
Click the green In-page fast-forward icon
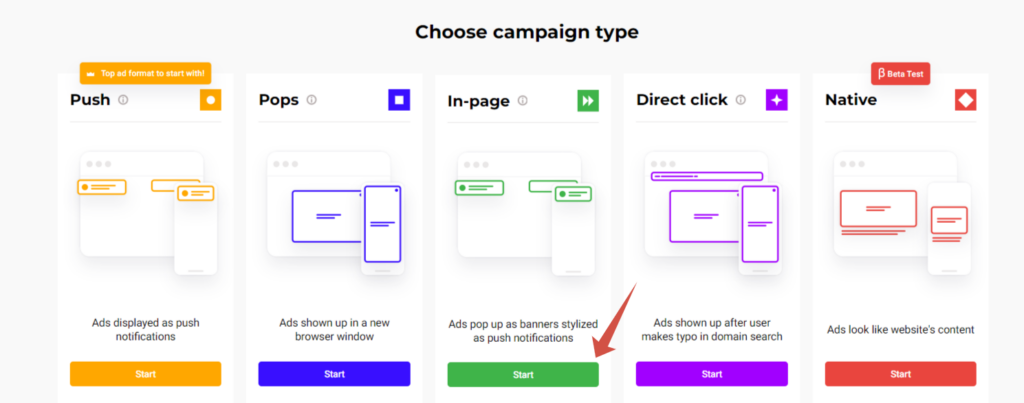click(588, 101)
